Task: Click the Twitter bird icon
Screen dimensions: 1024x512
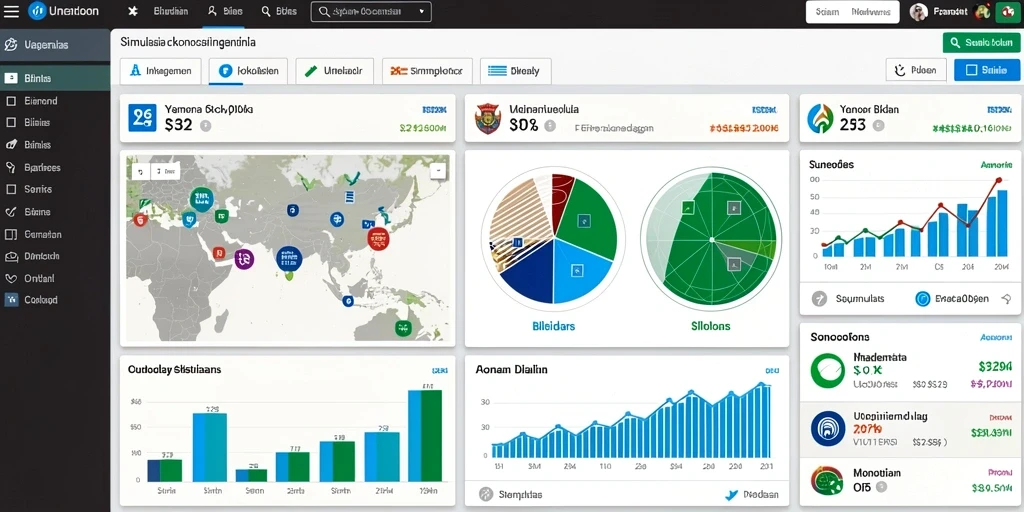Action: pos(731,495)
